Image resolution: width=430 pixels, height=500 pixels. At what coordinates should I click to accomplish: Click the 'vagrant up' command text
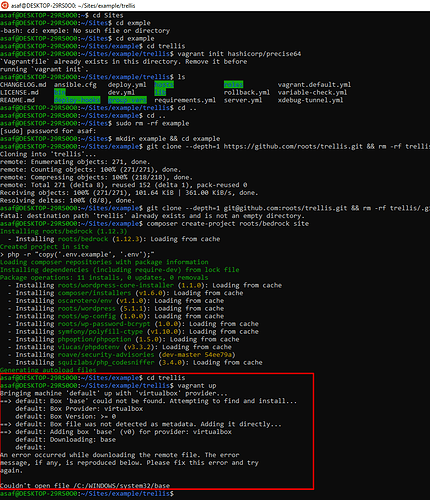[x=197, y=385]
